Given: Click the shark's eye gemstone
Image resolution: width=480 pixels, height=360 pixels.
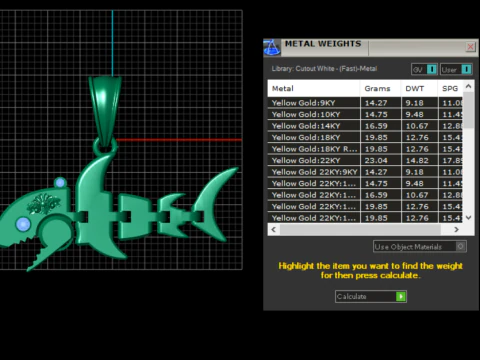Looking at the screenshot, I should (x=23, y=224).
